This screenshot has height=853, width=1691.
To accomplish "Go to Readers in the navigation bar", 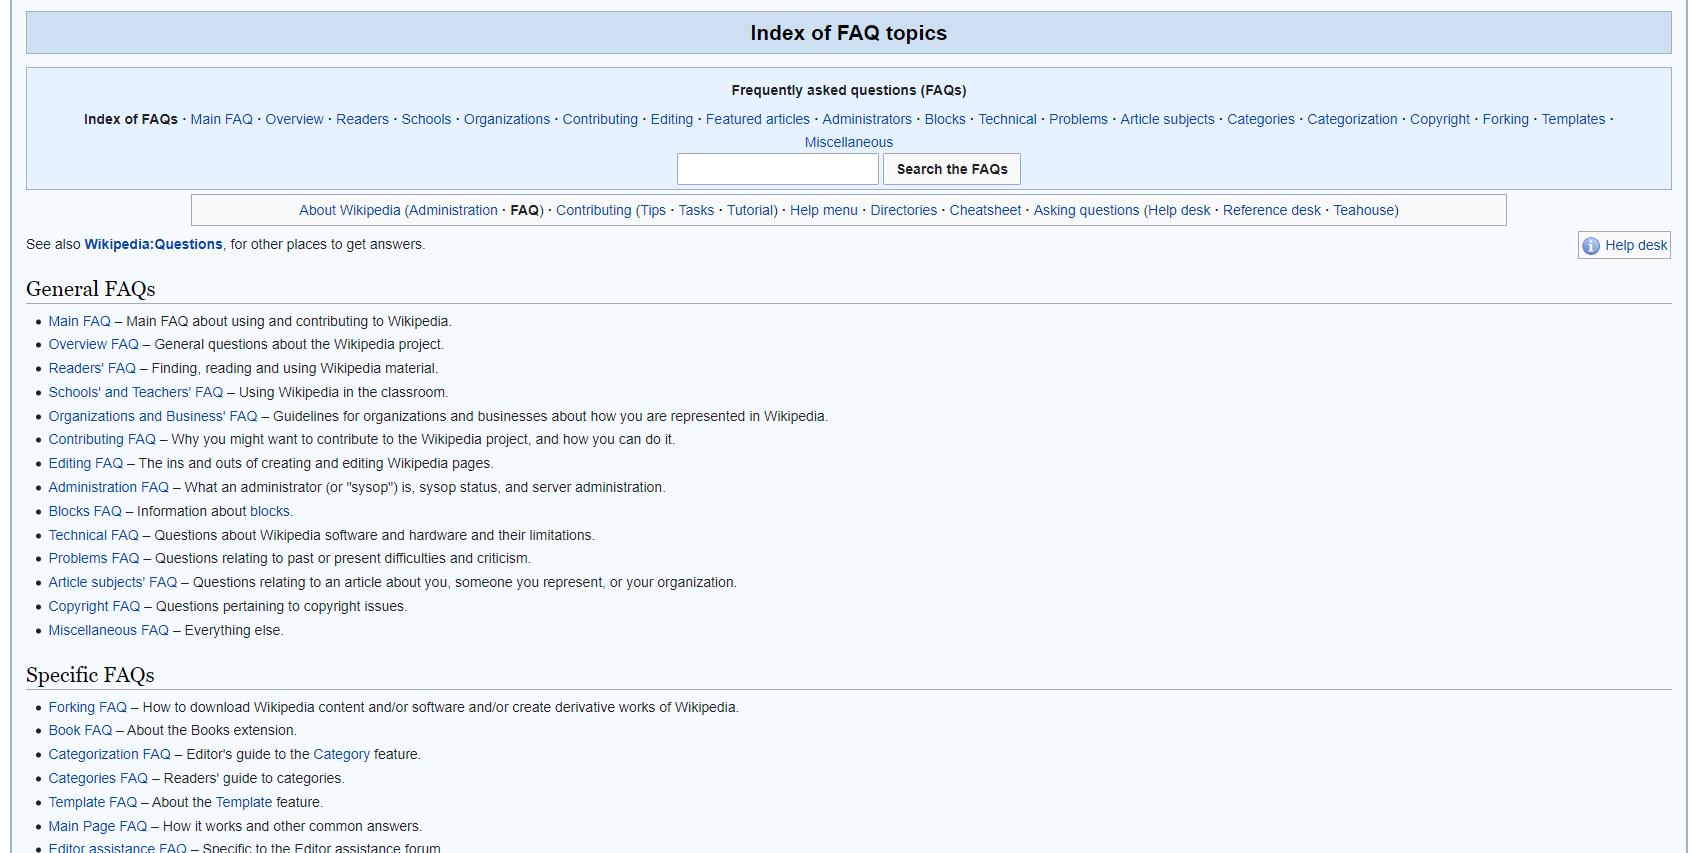I will point(362,119).
